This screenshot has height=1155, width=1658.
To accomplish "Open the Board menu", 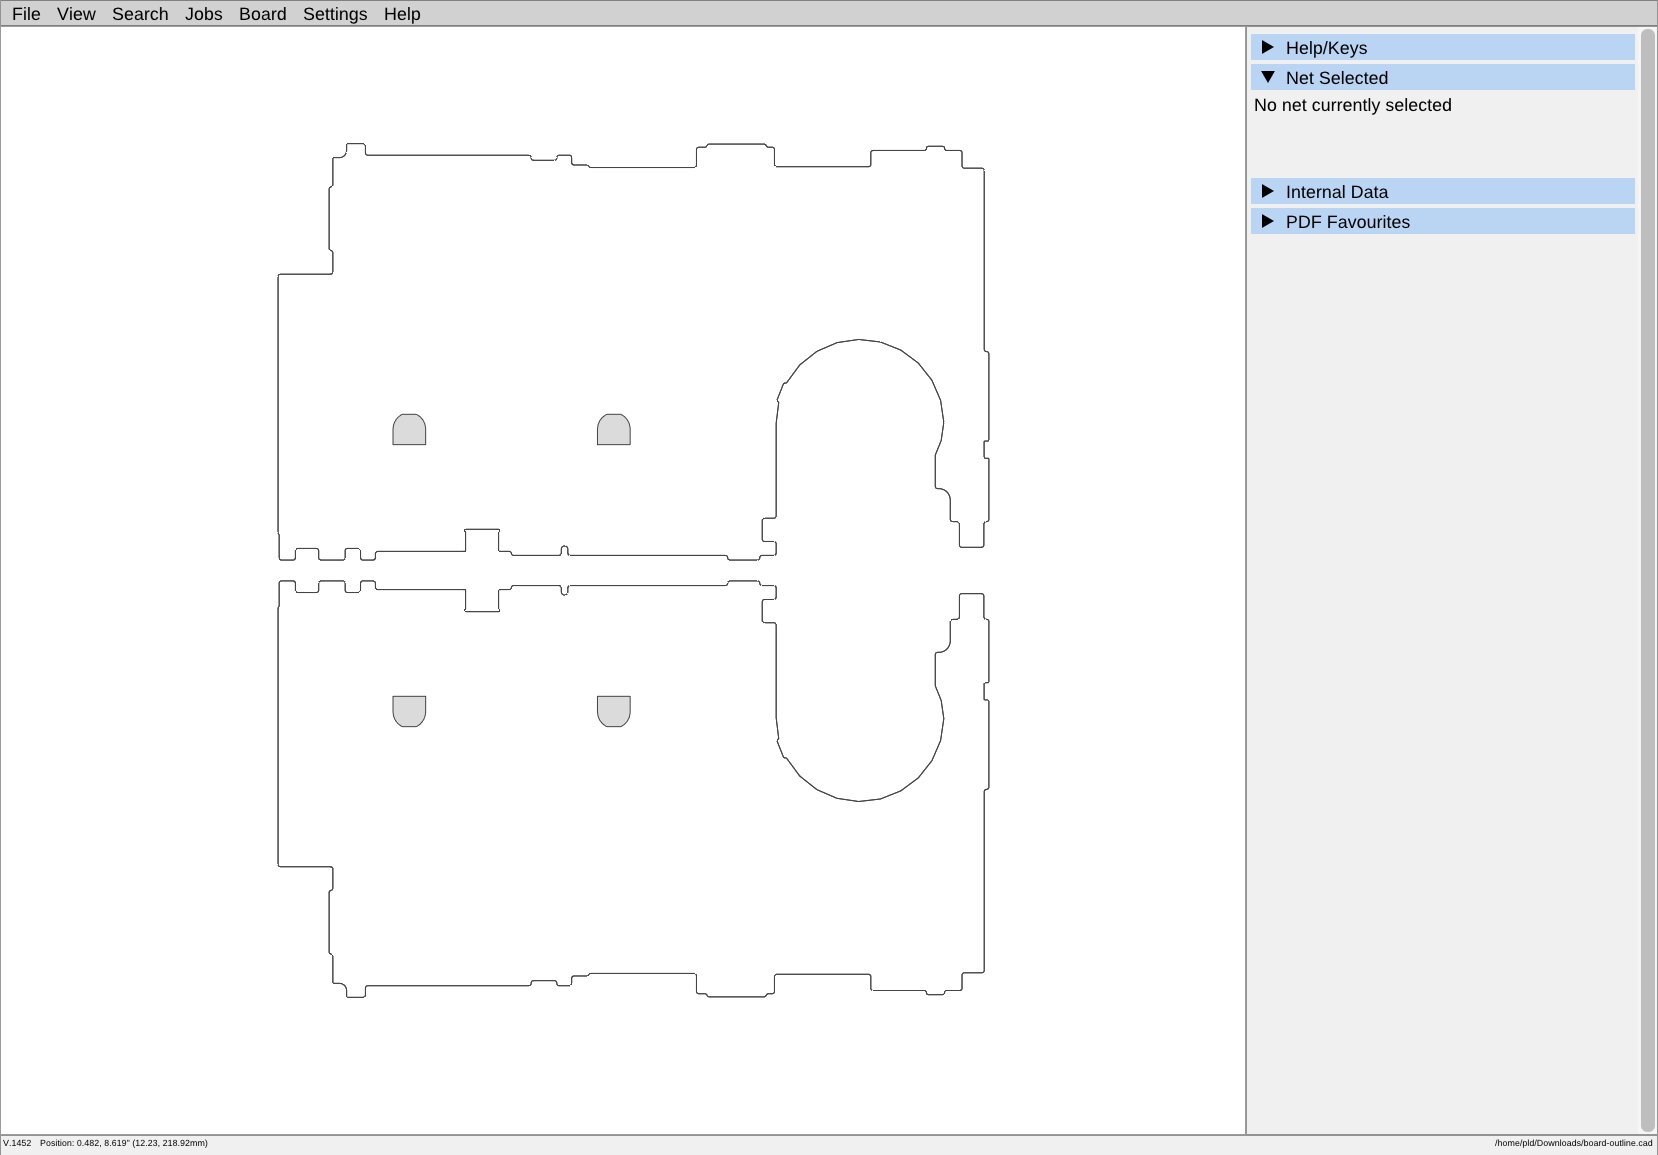I will pos(262,13).
